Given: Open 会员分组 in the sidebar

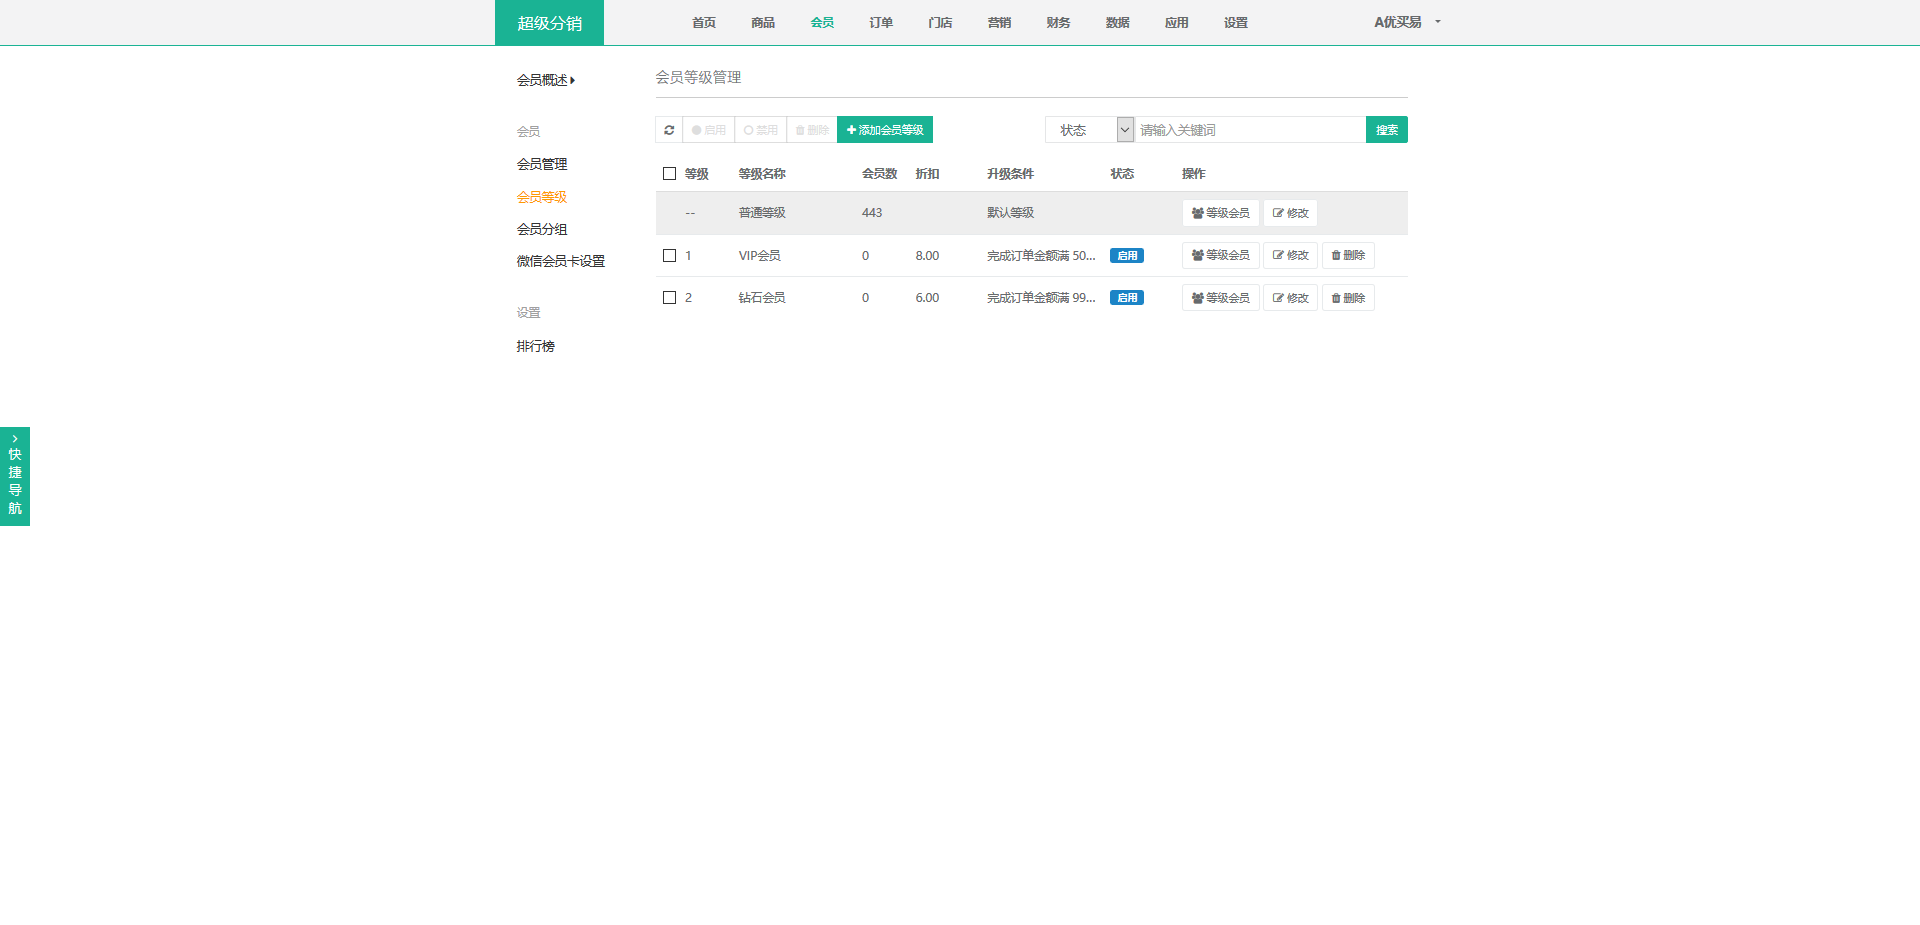Looking at the screenshot, I should point(542,229).
